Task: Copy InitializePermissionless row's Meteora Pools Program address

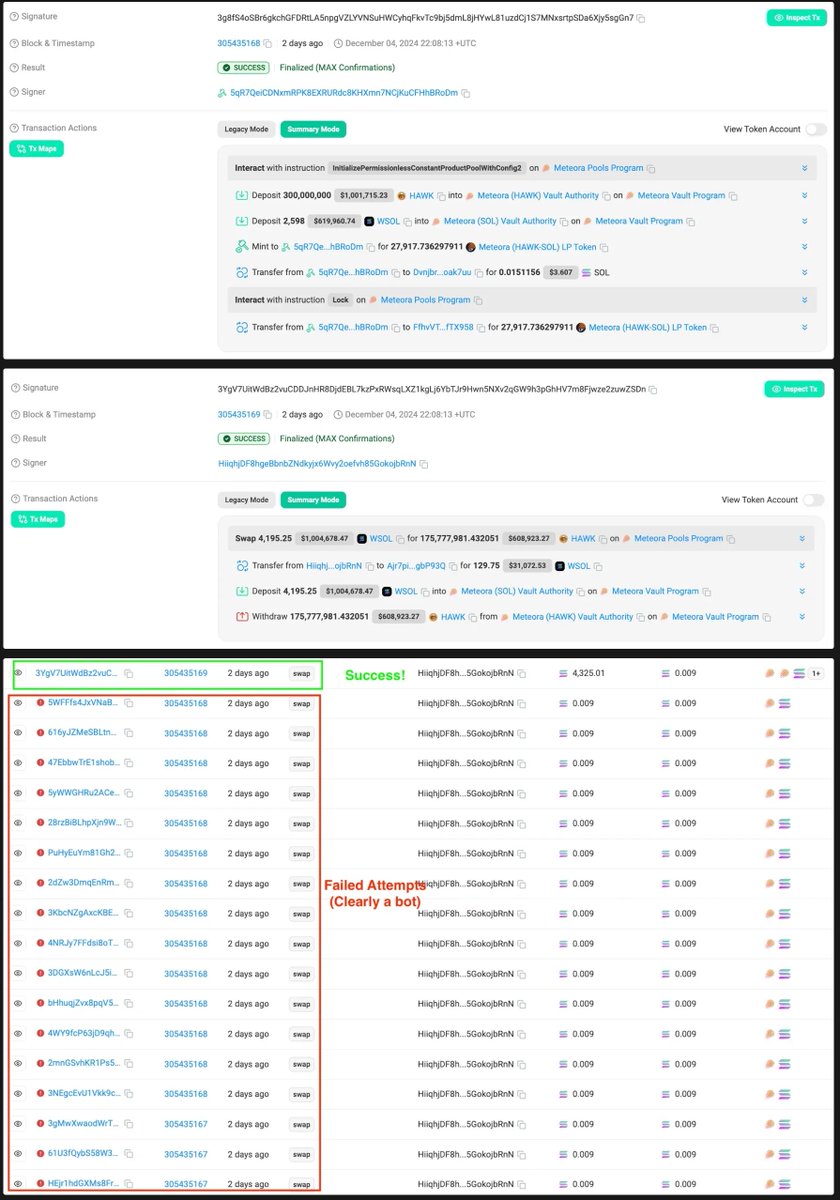Action: click(x=651, y=168)
